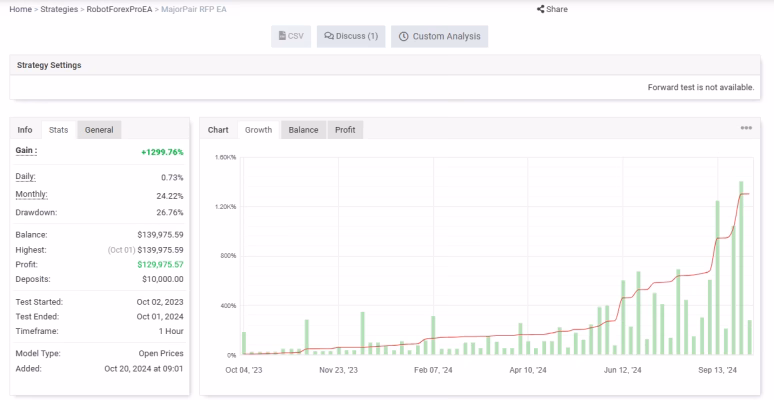Click 'Forward test is not available.' text

pyautogui.click(x=701, y=87)
